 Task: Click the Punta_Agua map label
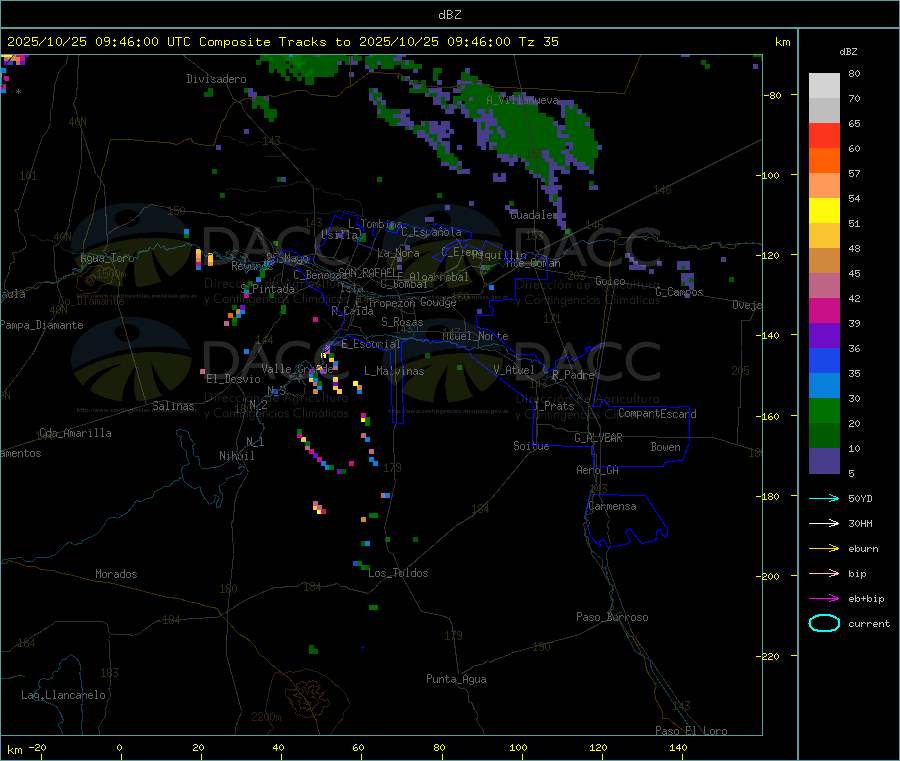click(x=456, y=679)
